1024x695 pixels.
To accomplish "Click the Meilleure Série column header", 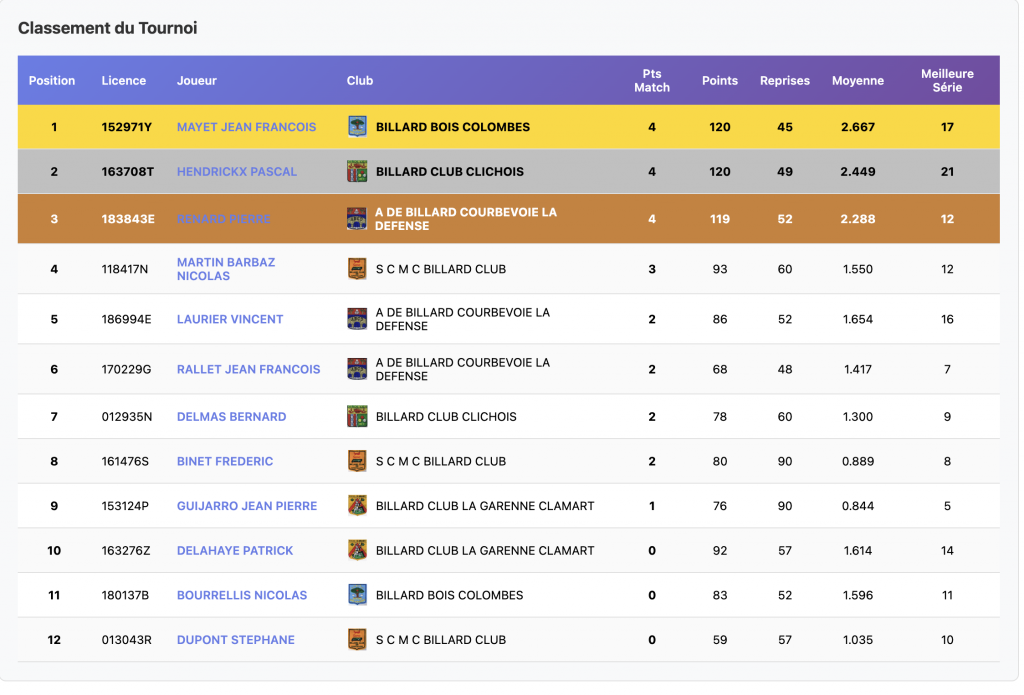I will [x=946, y=81].
